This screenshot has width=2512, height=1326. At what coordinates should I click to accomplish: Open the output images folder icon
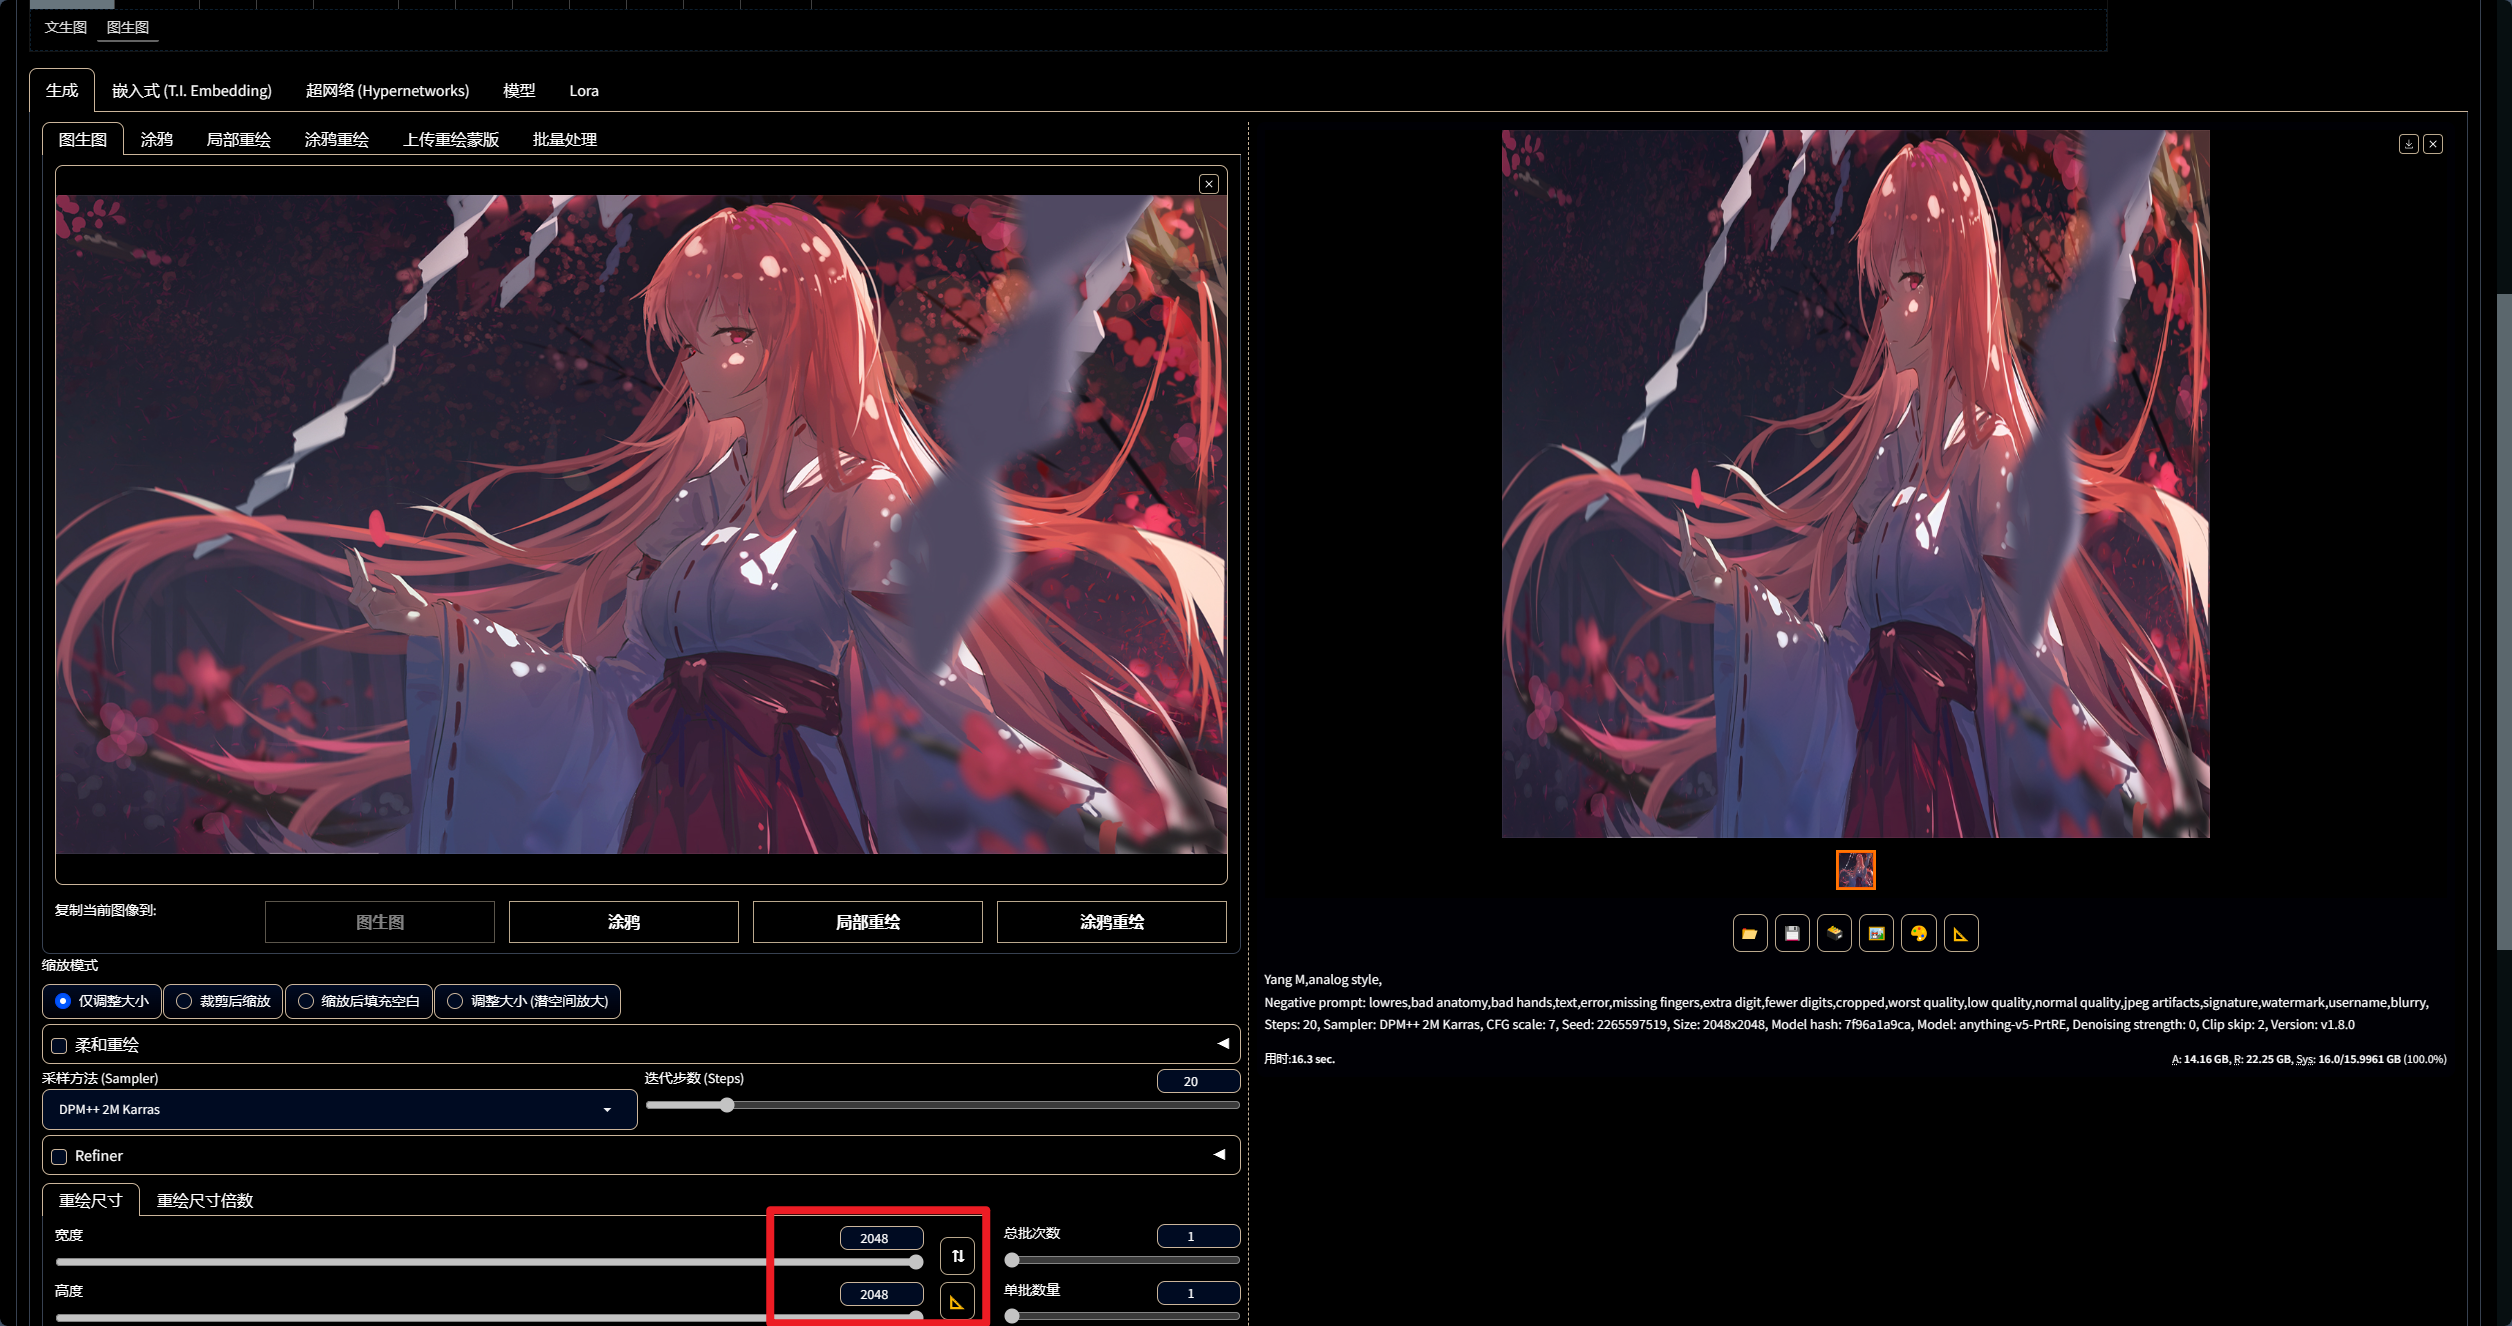(x=1749, y=933)
